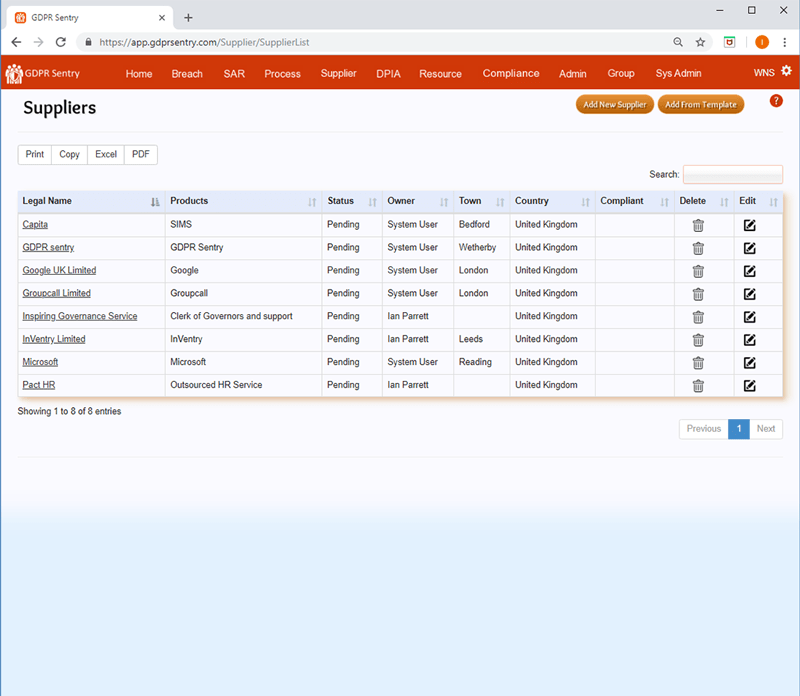This screenshot has height=696, width=800.
Task: Delete the Groupcall Limited supplier
Action: [698, 294]
